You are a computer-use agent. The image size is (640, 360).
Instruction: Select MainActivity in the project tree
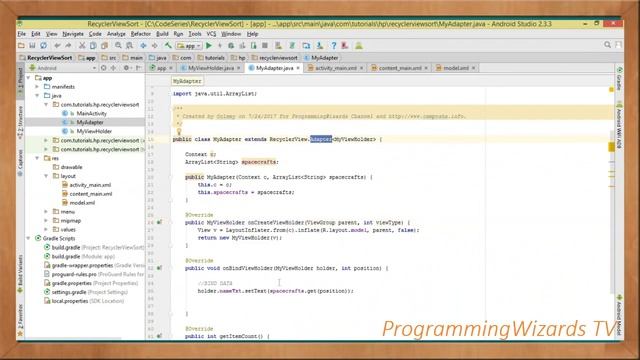[91, 113]
